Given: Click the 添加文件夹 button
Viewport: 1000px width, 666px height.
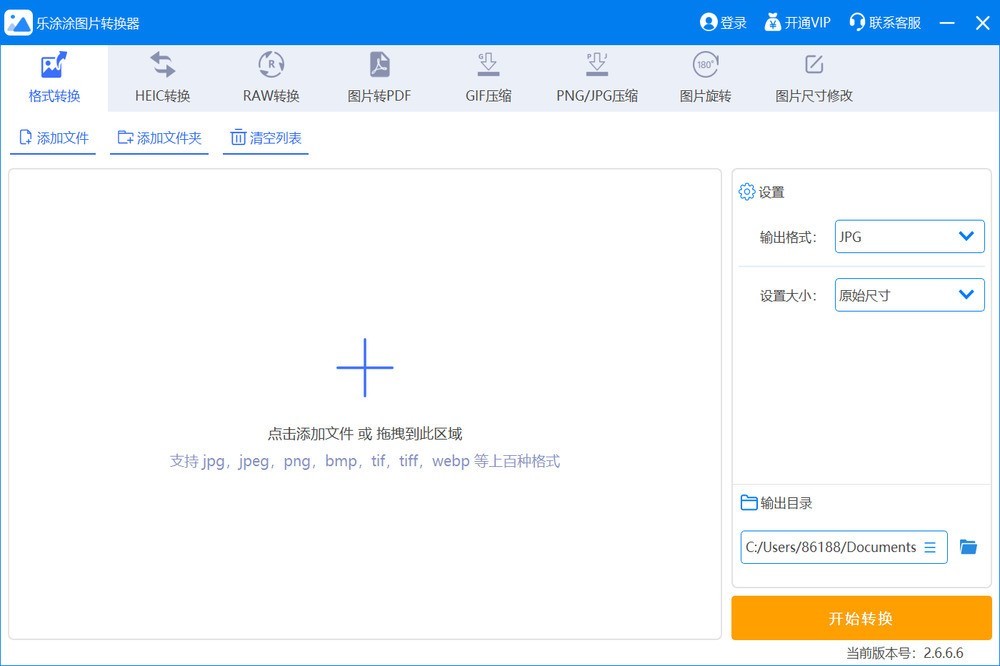Looking at the screenshot, I should coord(159,138).
